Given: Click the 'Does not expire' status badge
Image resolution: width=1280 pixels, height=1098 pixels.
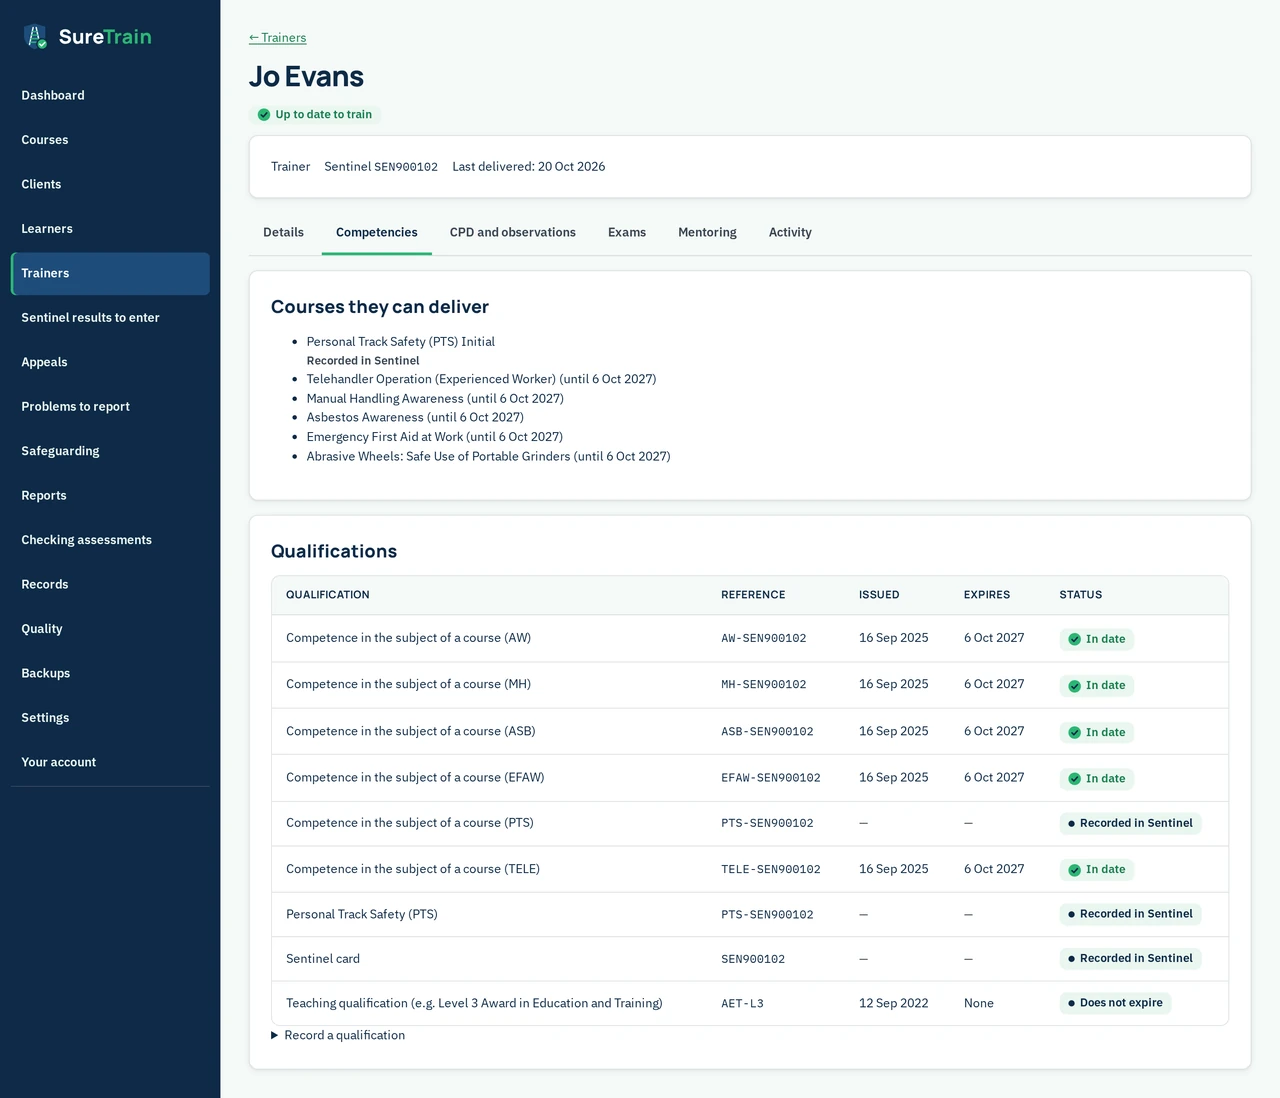Looking at the screenshot, I should click(x=1115, y=1003).
